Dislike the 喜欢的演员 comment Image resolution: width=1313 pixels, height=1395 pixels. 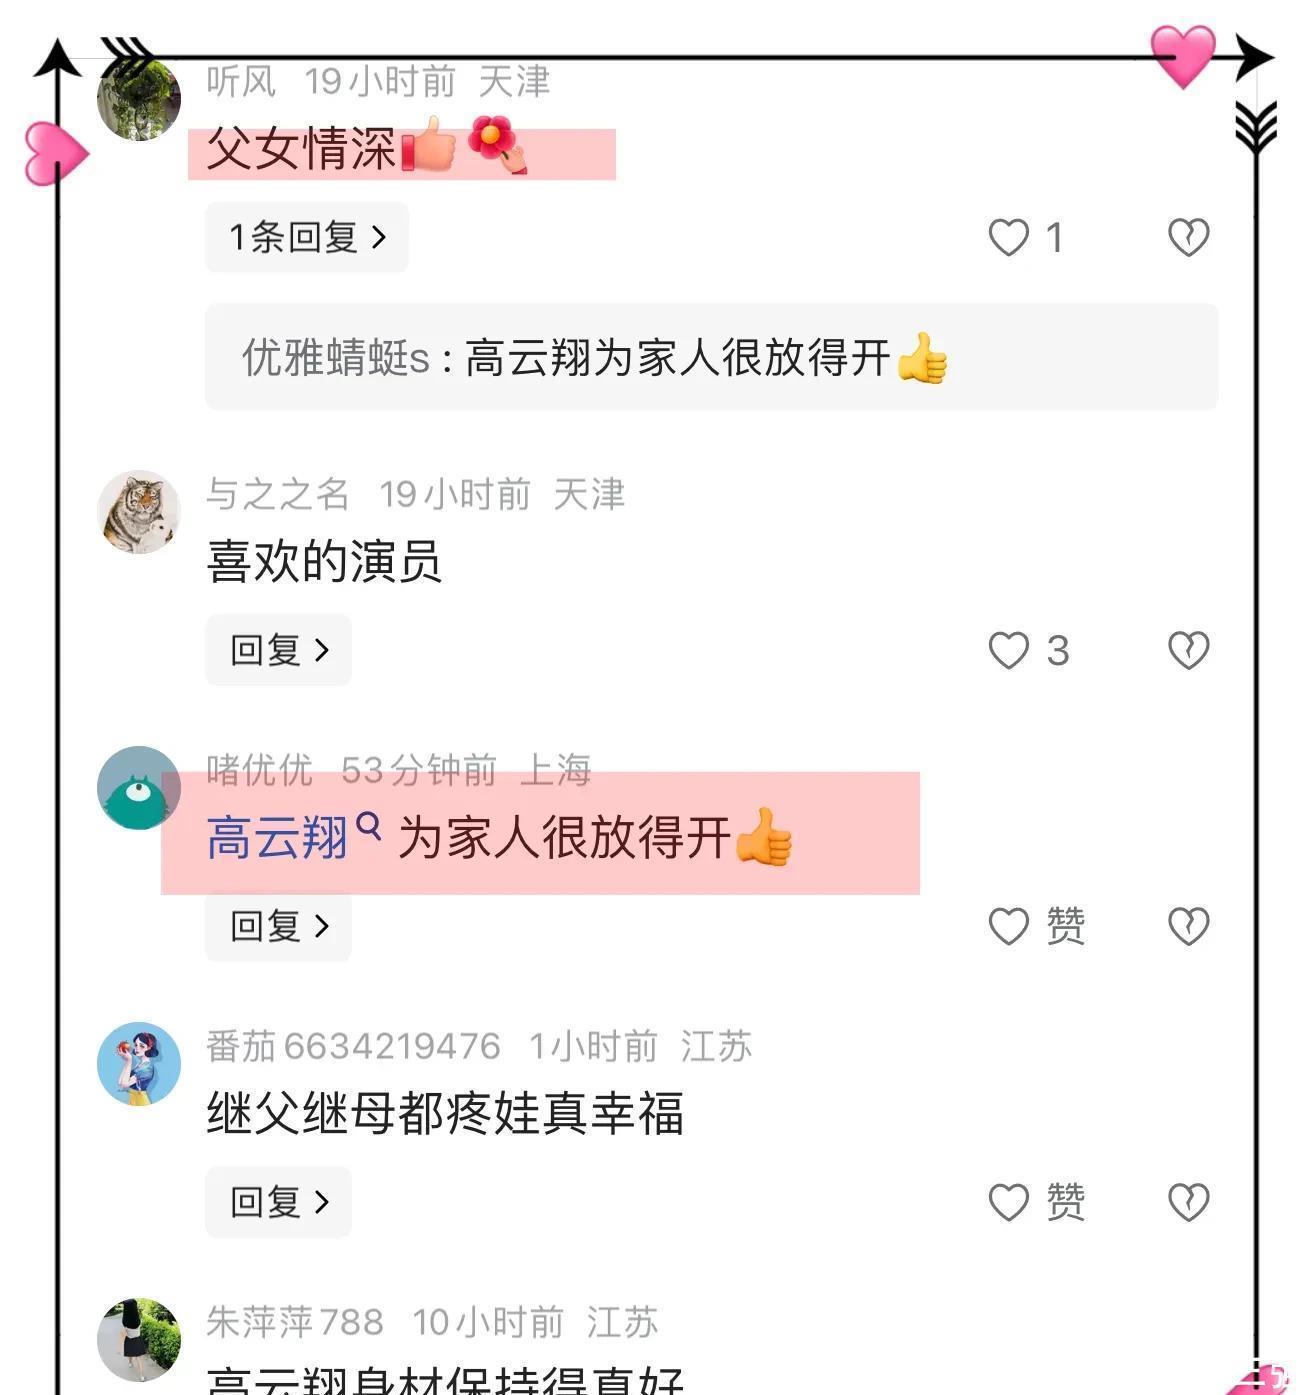(1188, 651)
